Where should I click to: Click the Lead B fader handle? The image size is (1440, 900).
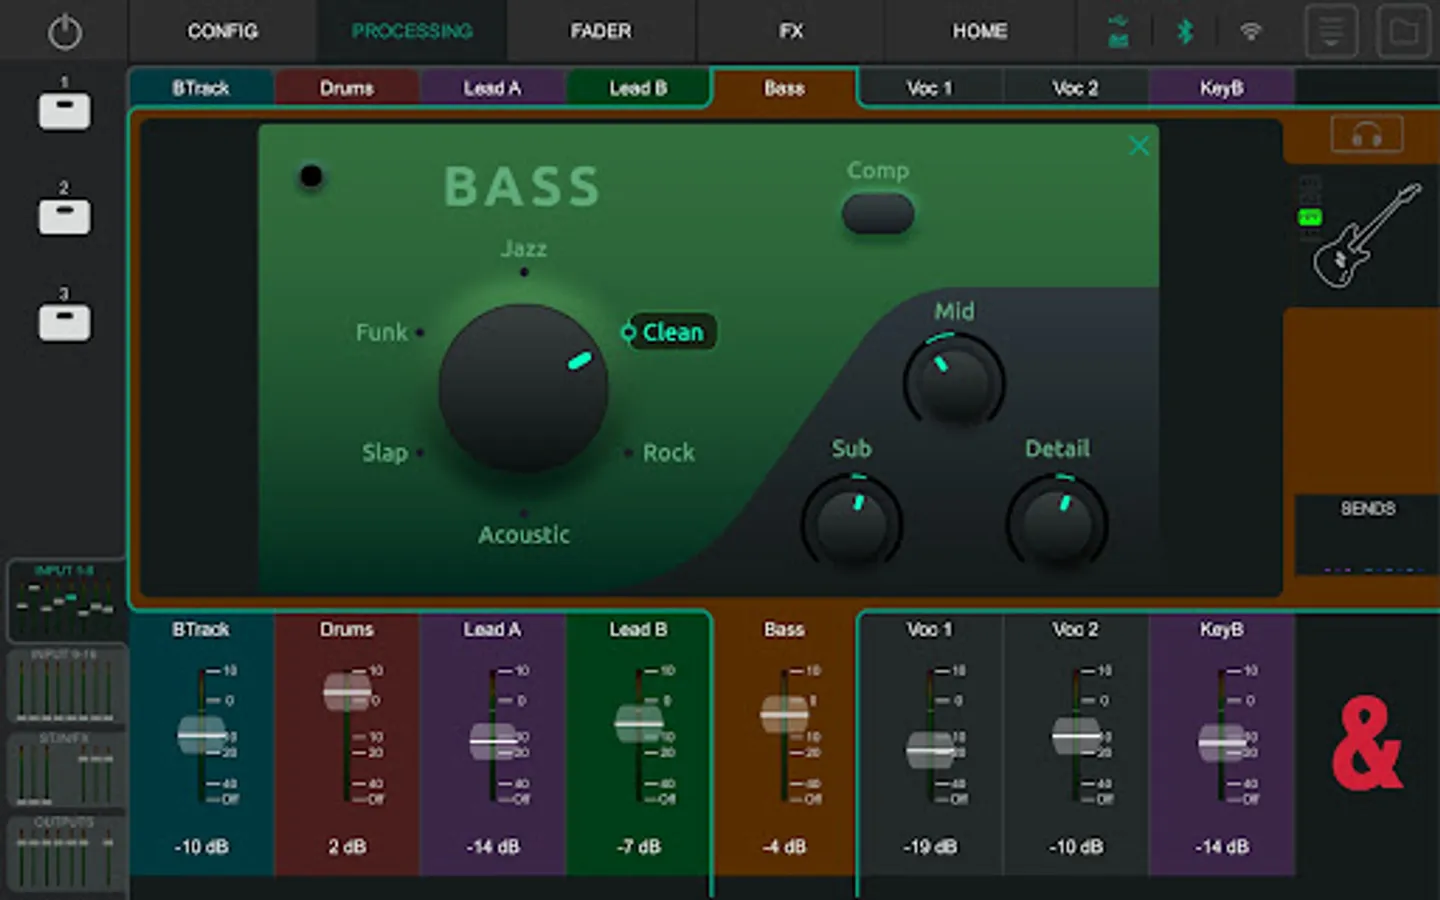[639, 723]
